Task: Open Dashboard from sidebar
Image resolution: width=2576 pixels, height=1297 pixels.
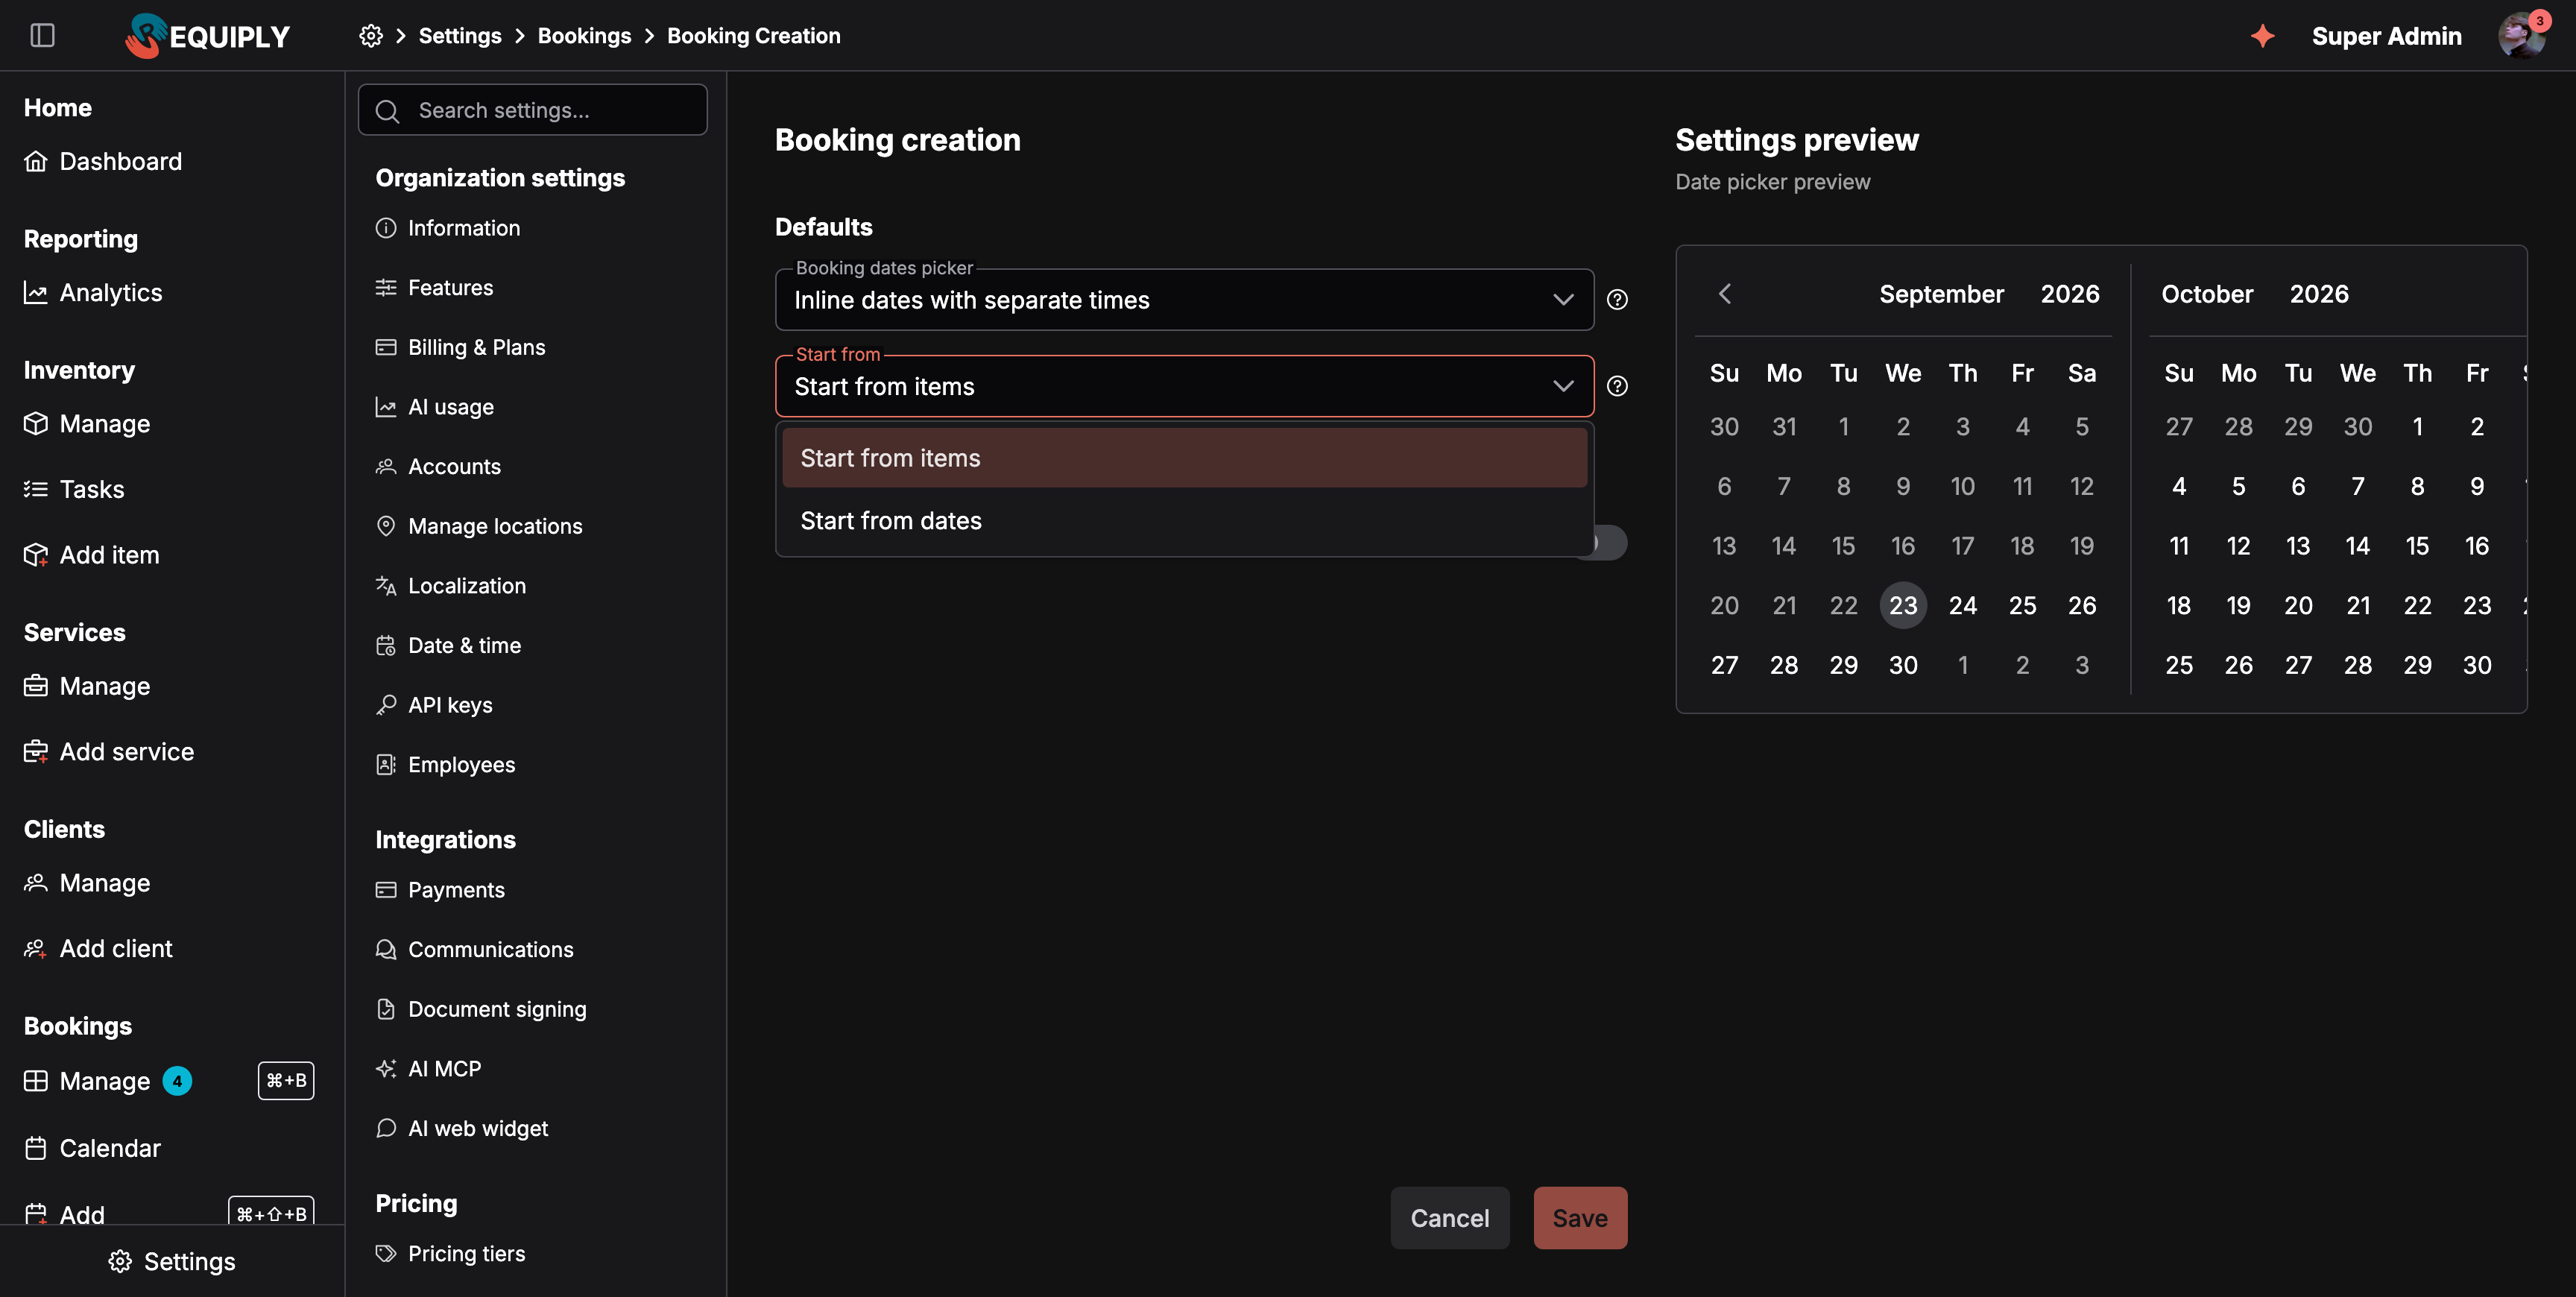Action: (x=103, y=161)
